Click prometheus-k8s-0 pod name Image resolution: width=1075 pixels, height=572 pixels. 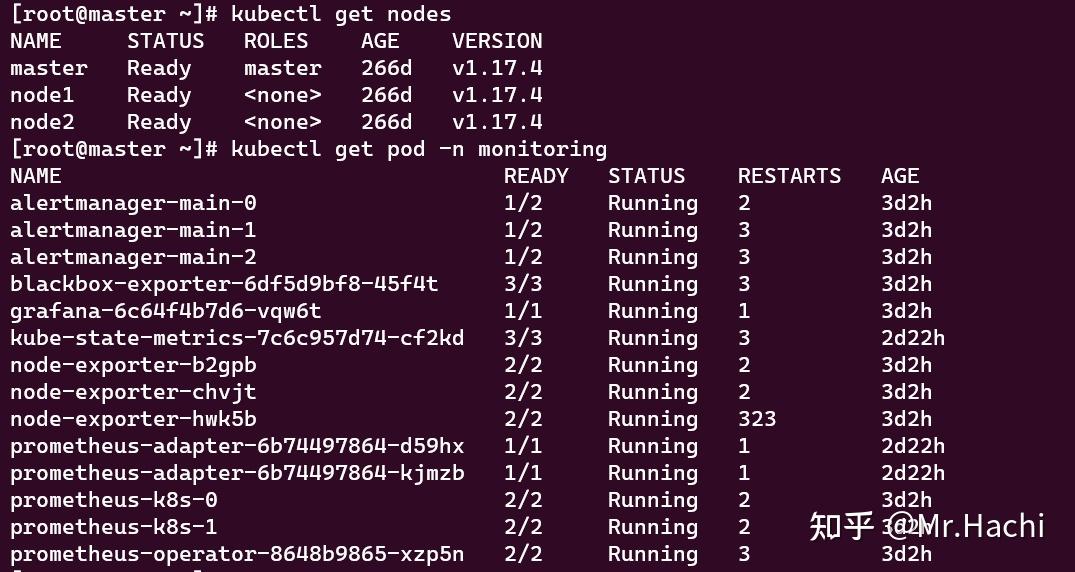click(113, 500)
